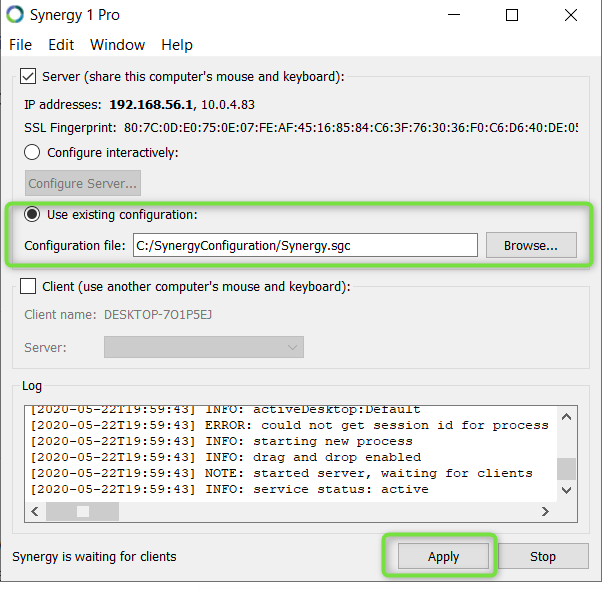Click the Configure Server button
The image size is (605, 589).
click(83, 183)
